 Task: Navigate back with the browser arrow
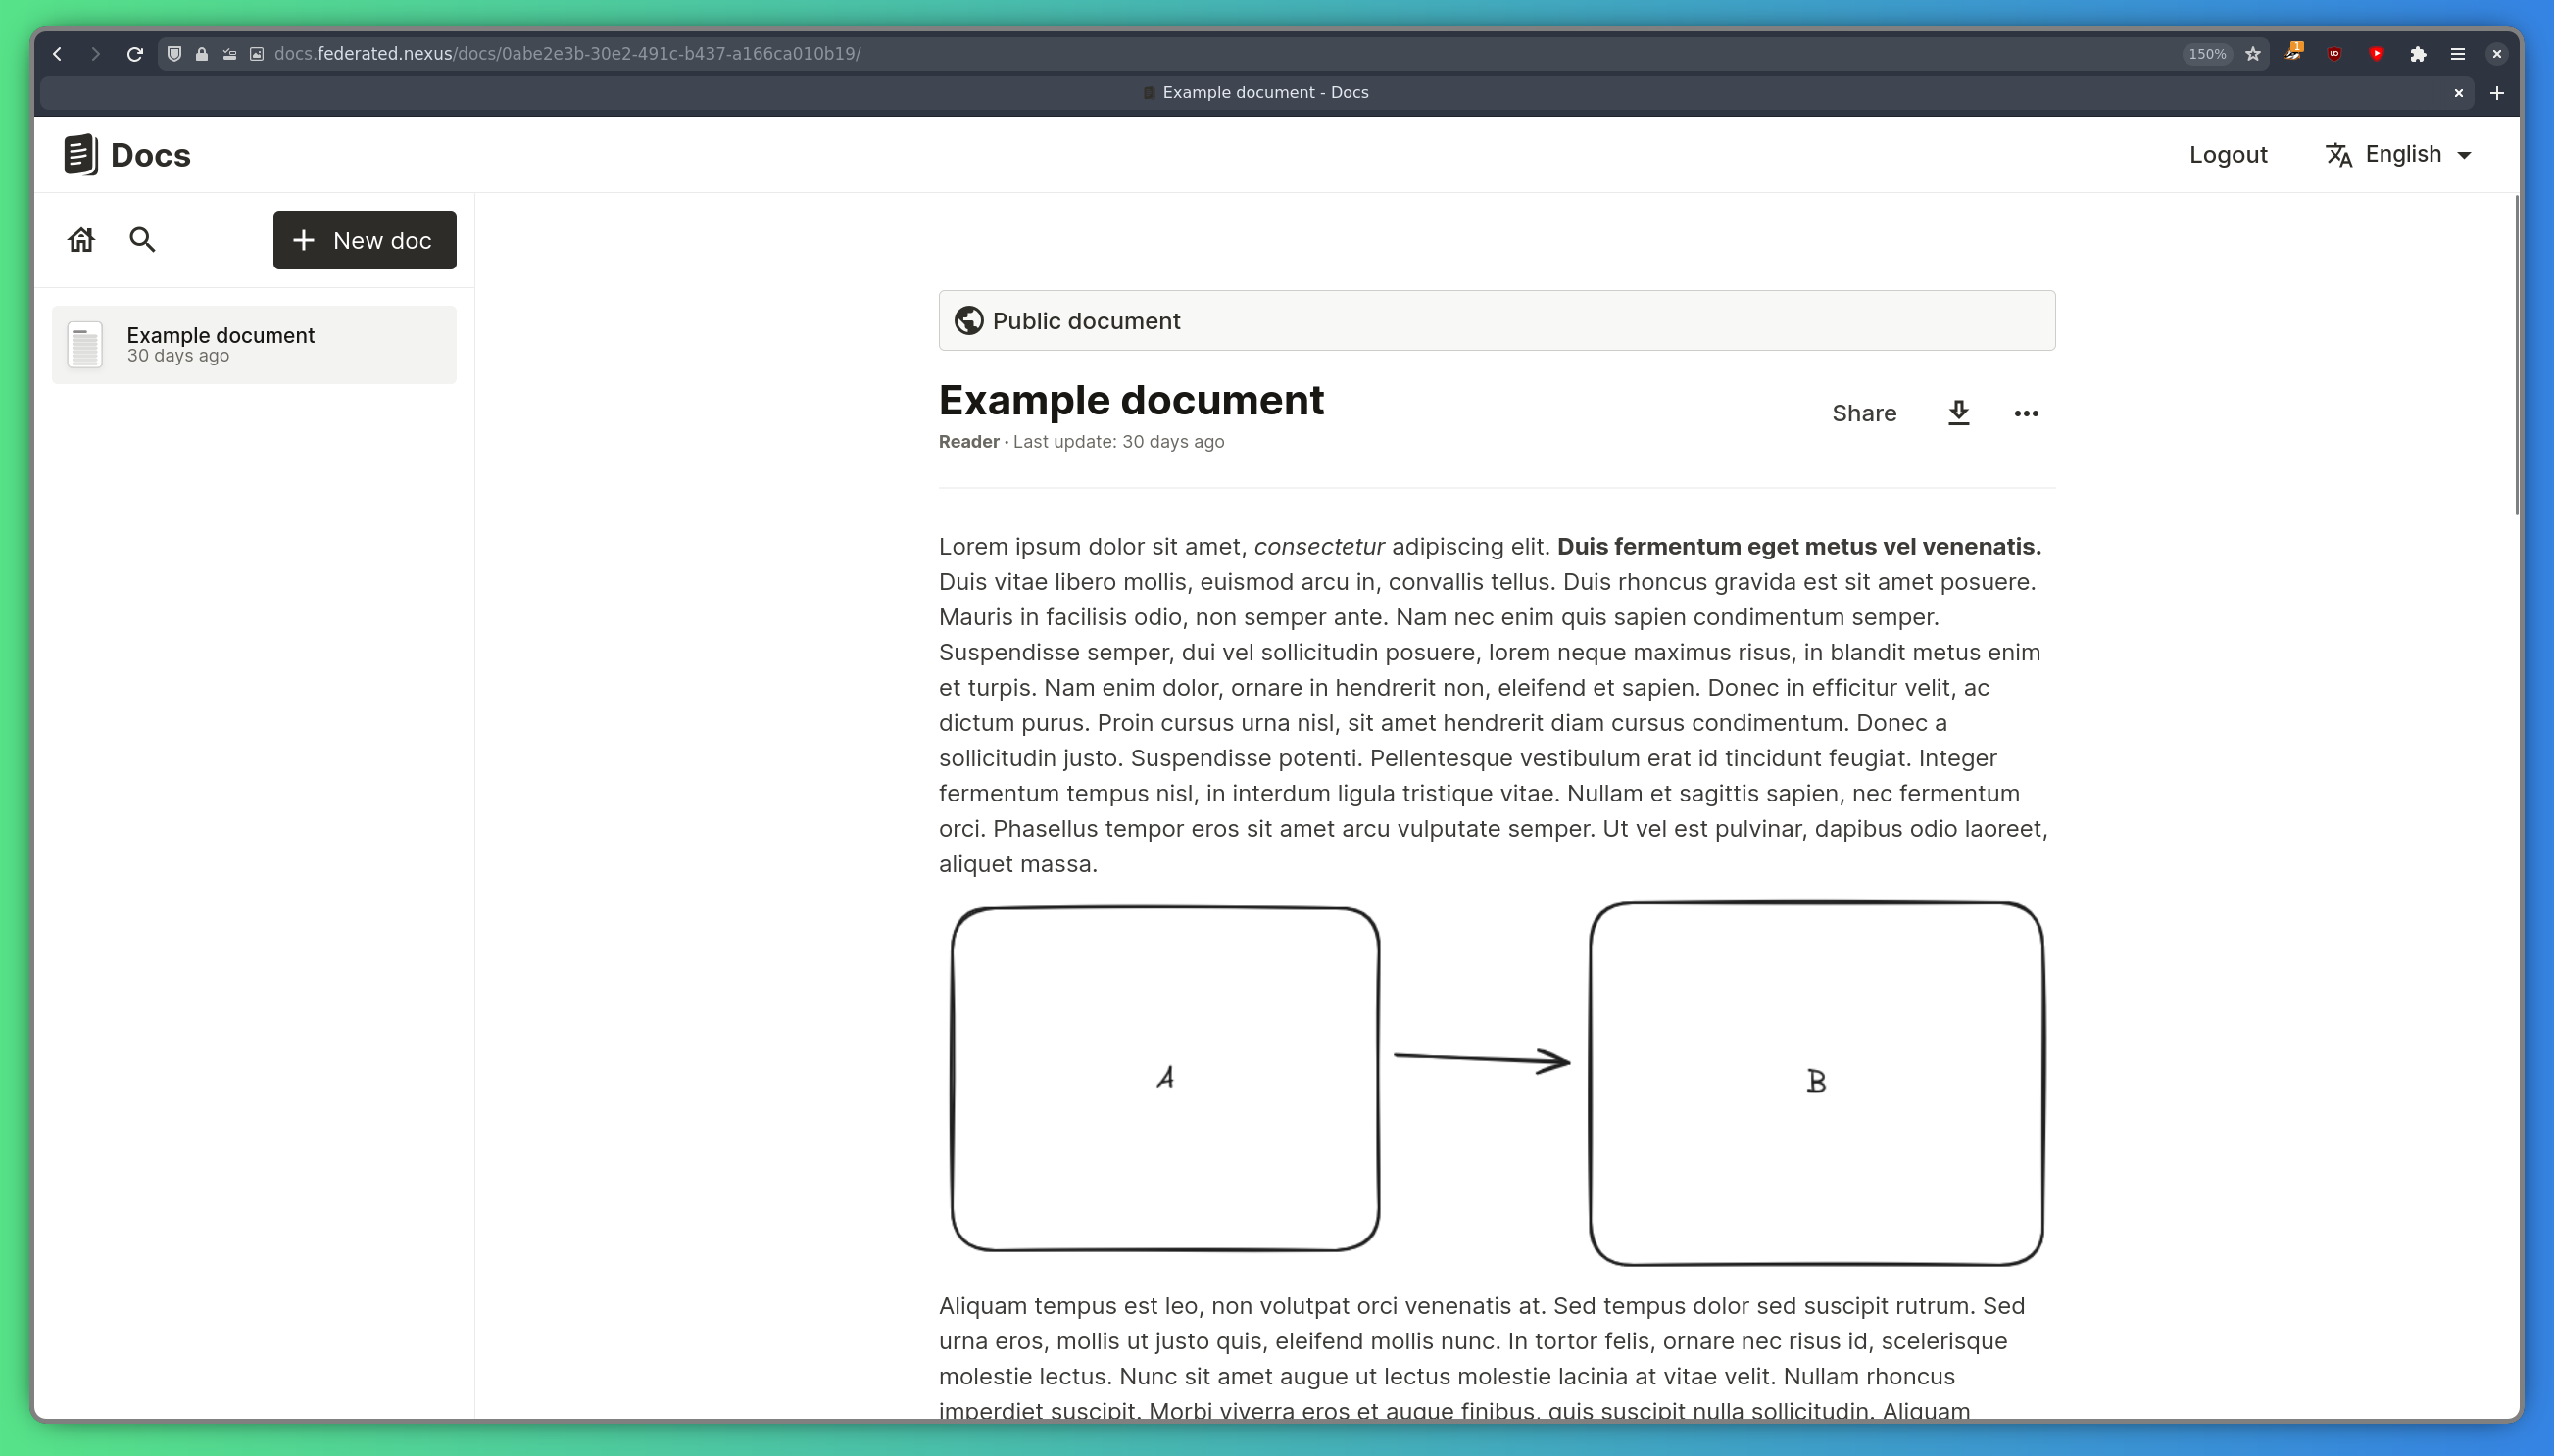coord(57,54)
